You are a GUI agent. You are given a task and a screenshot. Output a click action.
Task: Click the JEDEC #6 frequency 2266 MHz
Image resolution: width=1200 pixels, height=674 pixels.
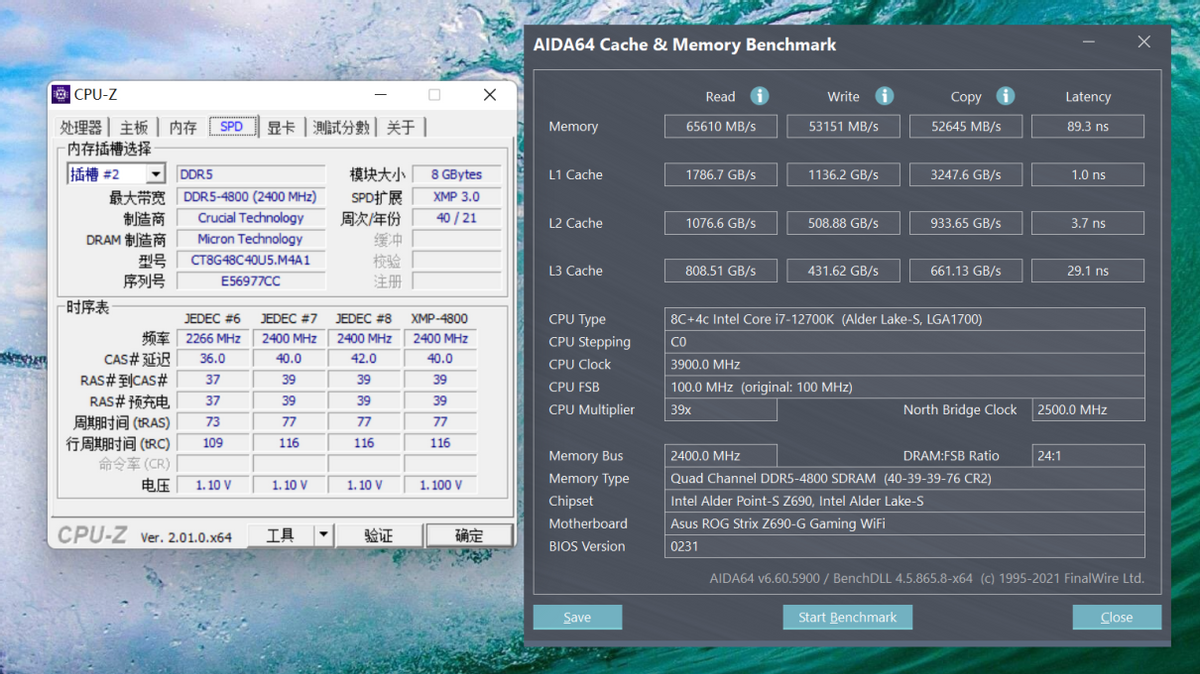click(x=213, y=338)
